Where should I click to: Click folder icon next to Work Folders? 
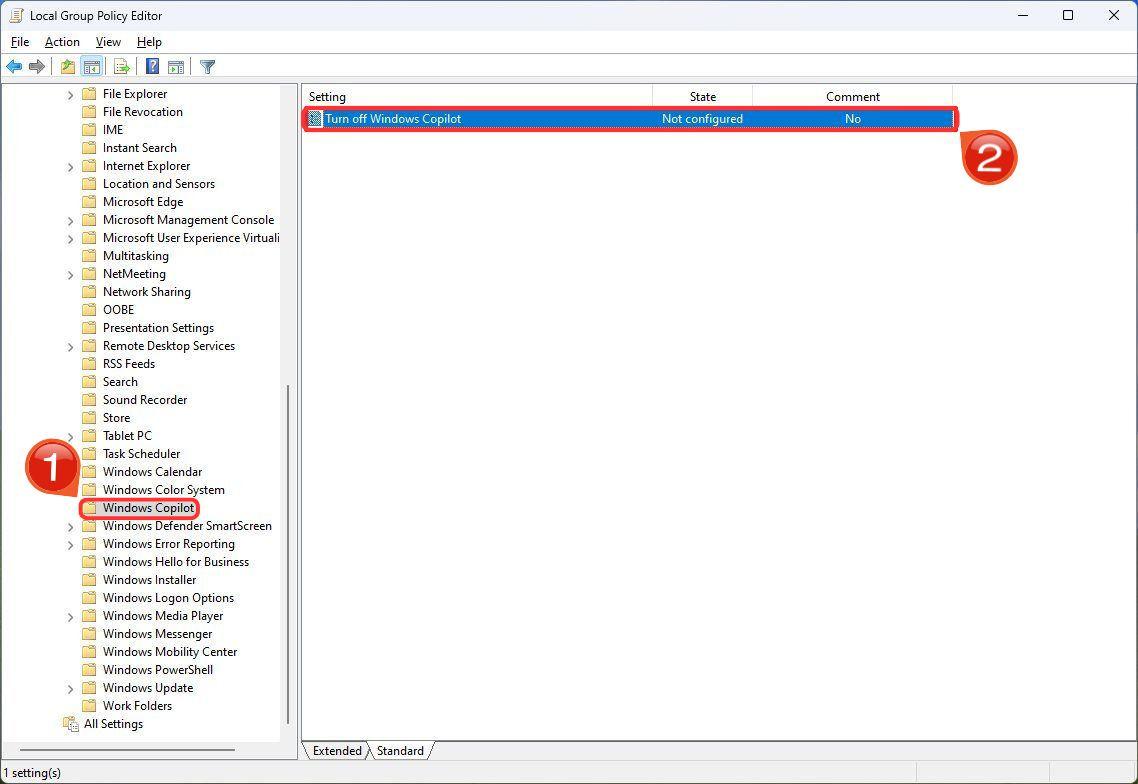[89, 706]
